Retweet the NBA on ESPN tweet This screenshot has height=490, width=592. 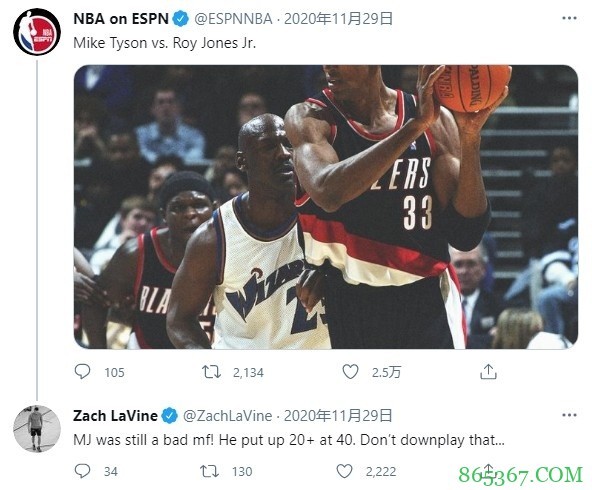[211, 372]
